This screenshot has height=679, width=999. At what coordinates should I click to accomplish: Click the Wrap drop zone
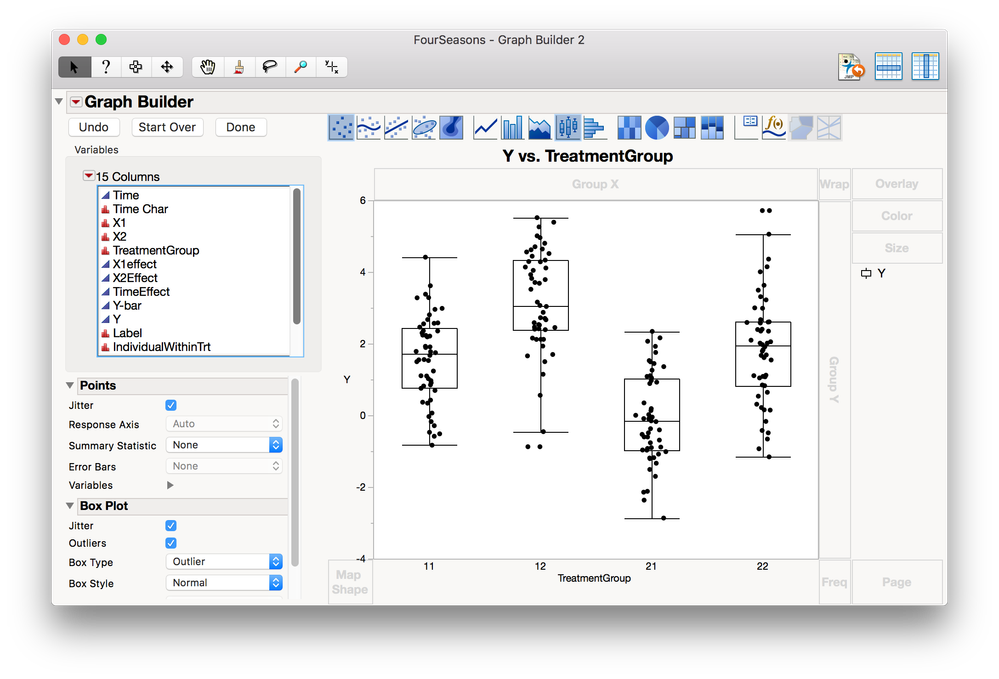[x=834, y=184]
